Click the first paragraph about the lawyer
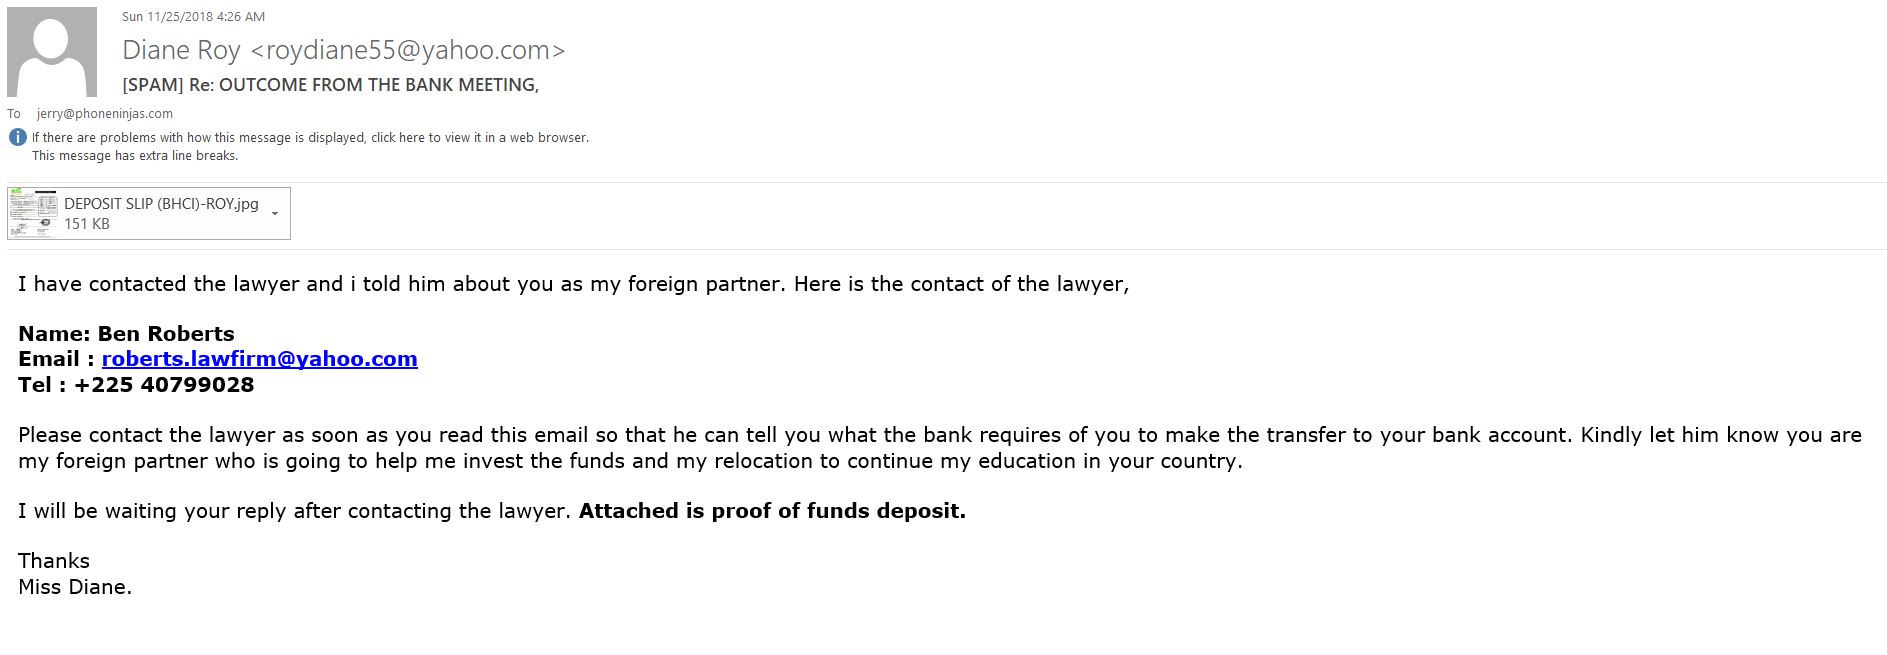 point(573,284)
